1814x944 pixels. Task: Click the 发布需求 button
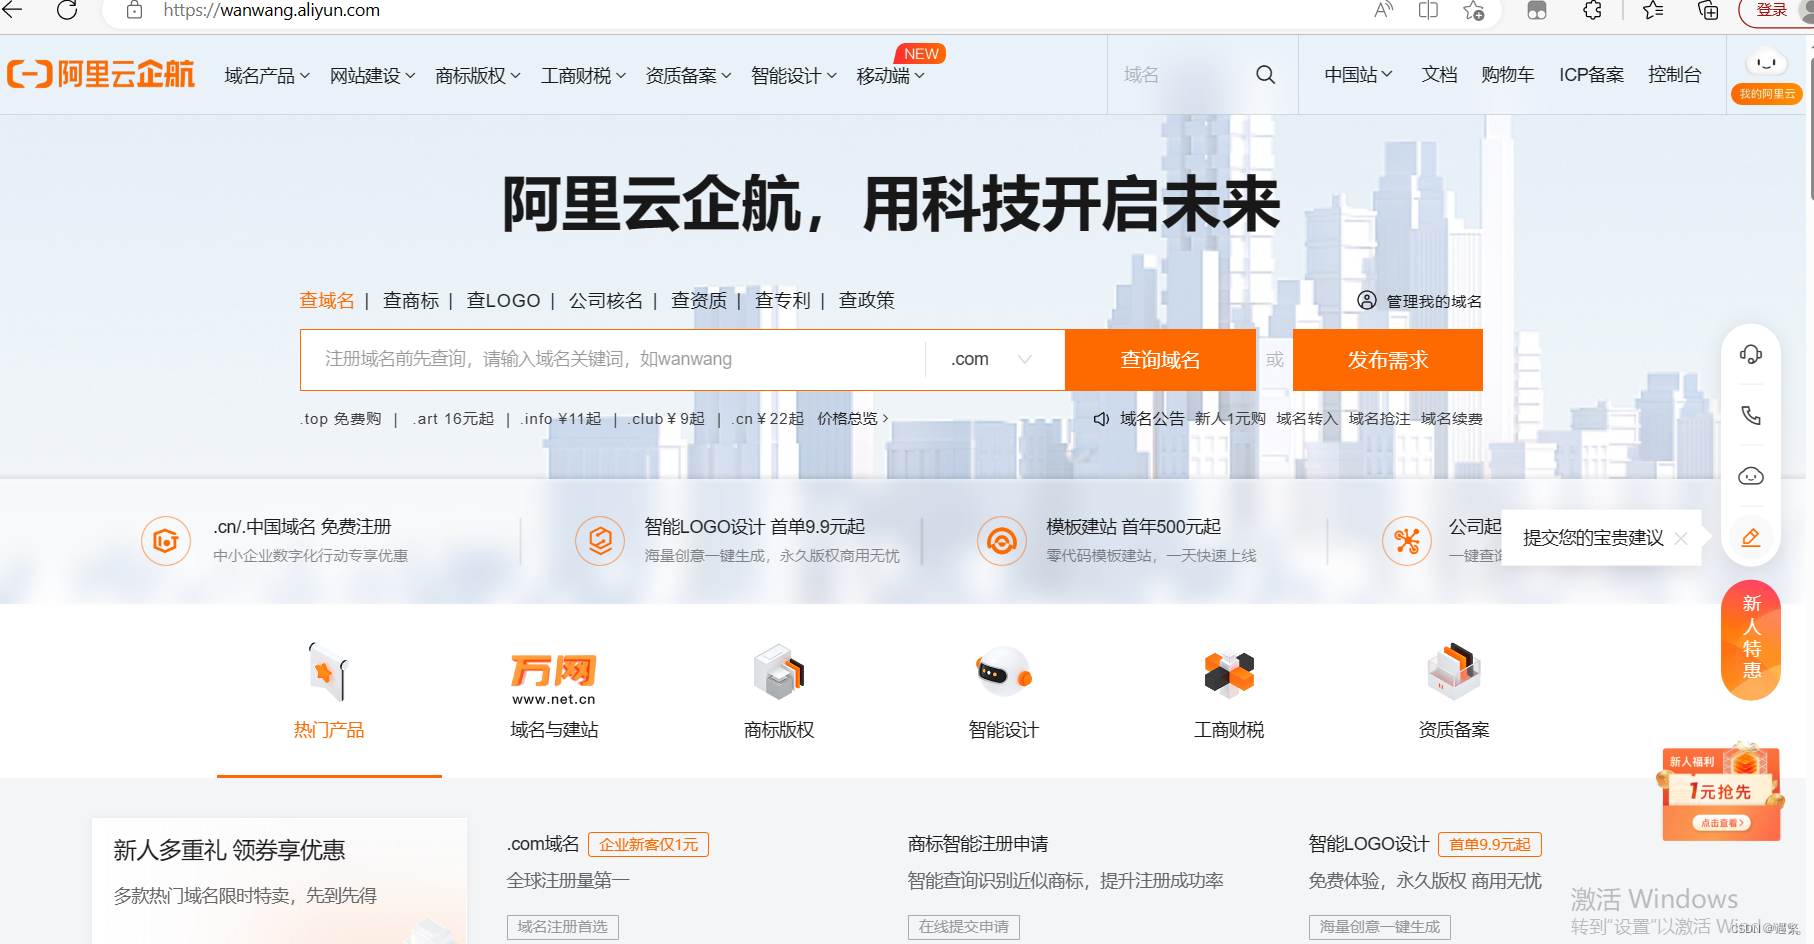pyautogui.click(x=1388, y=360)
